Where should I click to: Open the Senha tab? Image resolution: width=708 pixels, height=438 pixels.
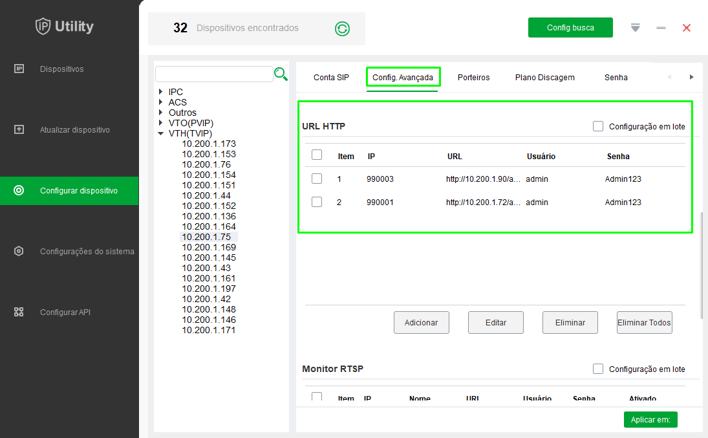tap(616, 77)
